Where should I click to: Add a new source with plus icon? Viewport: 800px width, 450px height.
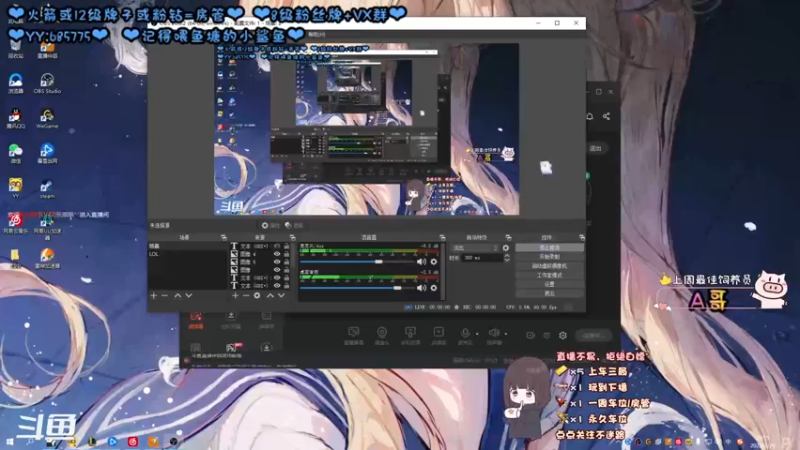(x=235, y=295)
